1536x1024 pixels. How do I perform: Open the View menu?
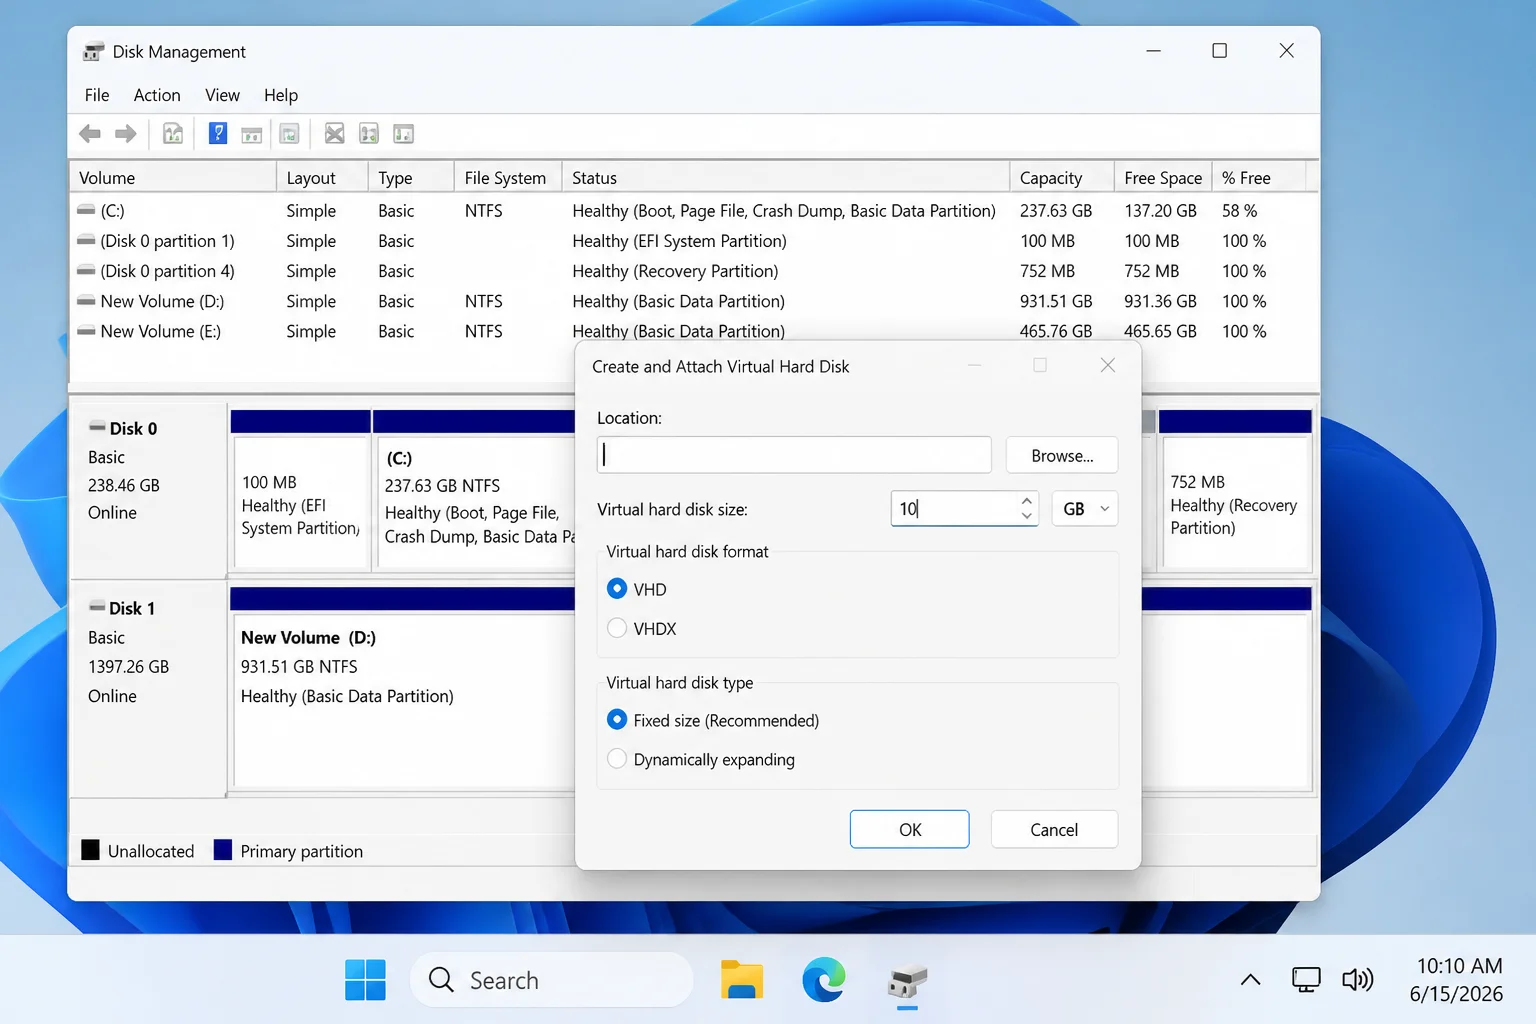(222, 95)
